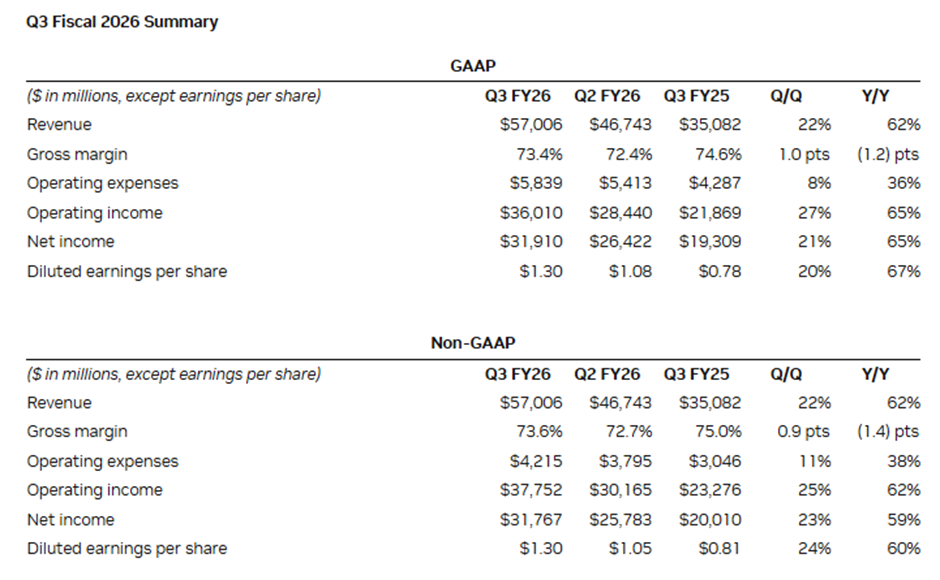Click the Non-GAAP table title
Viewport: 940px width, 580px height.
point(470,344)
